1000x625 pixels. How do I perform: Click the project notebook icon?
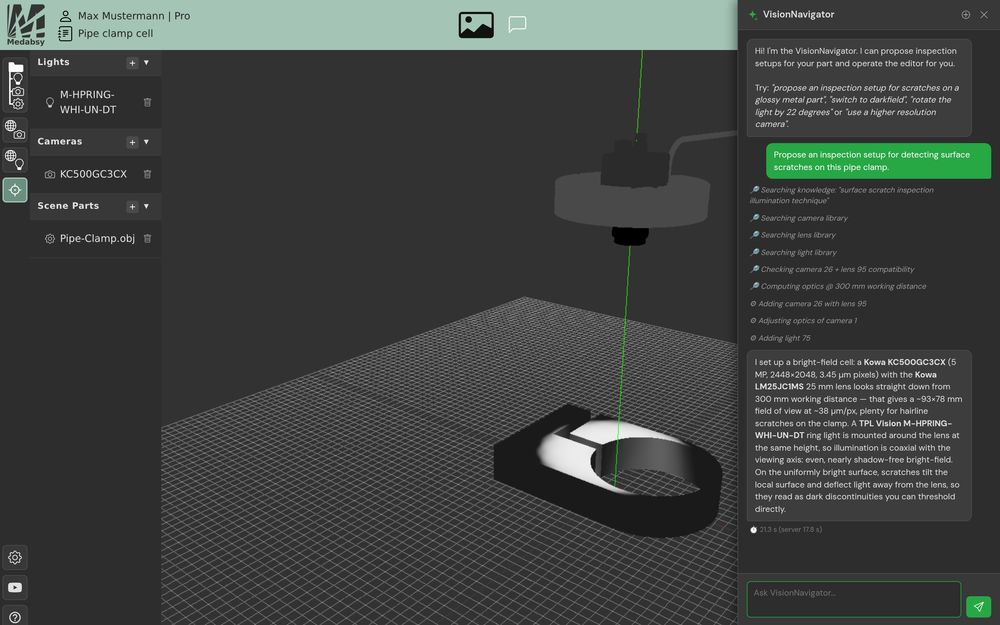coord(65,33)
